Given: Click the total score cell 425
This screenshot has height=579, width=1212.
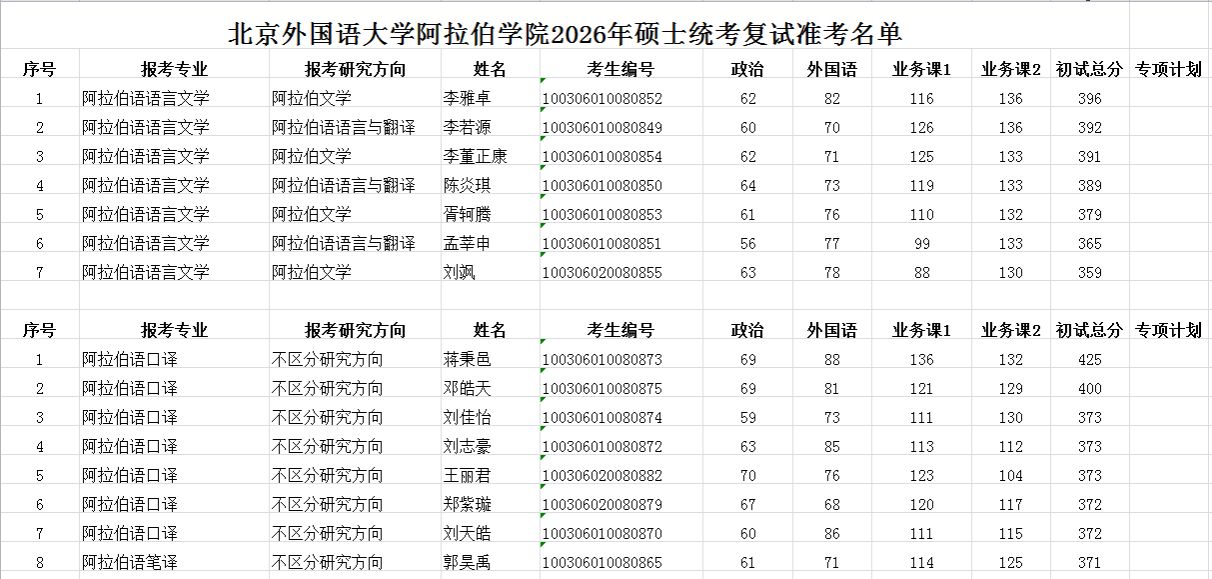Looking at the screenshot, I should pyautogui.click(x=1089, y=360).
